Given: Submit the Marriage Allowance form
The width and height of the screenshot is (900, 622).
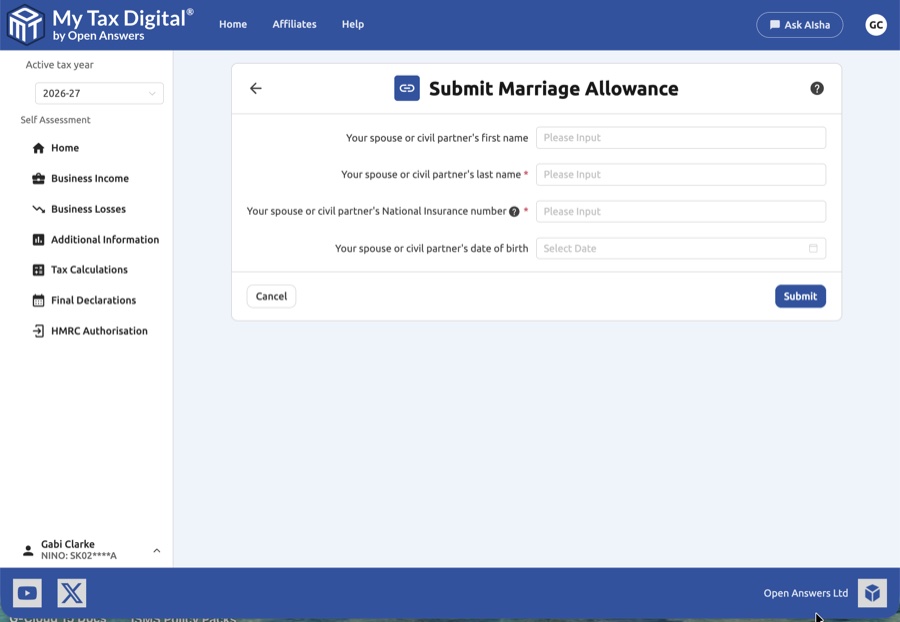Looking at the screenshot, I should pos(800,296).
